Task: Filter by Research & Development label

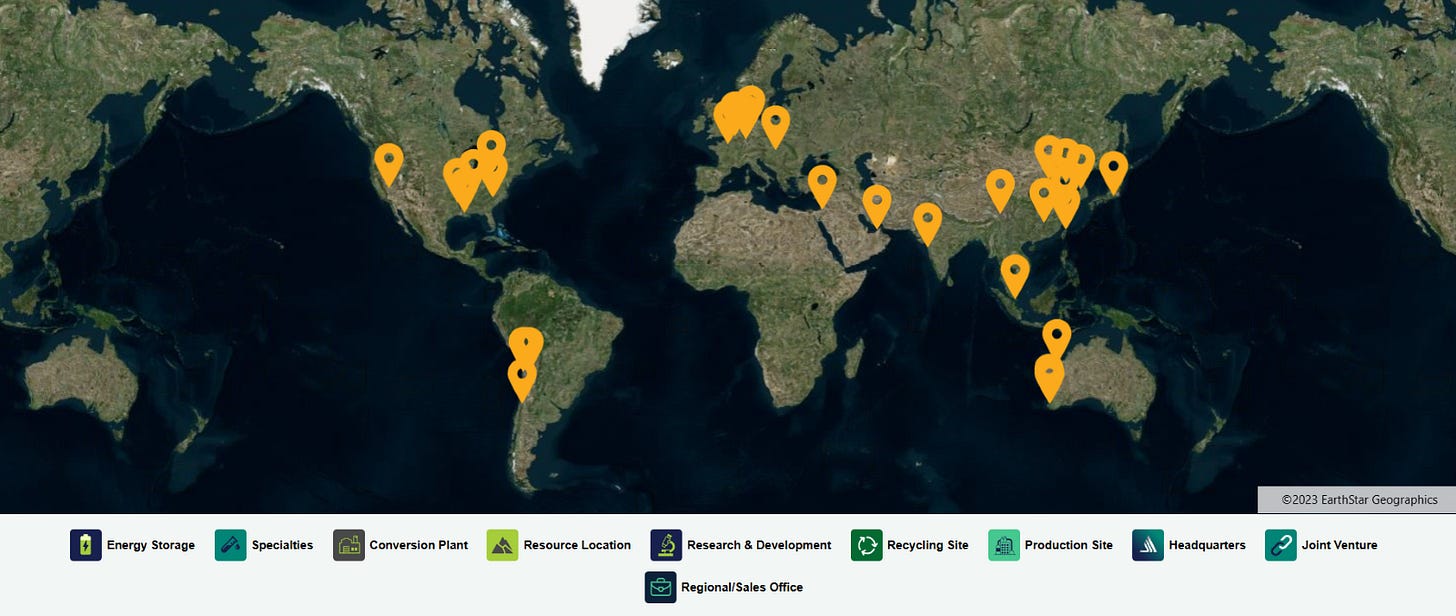Action: 759,545
